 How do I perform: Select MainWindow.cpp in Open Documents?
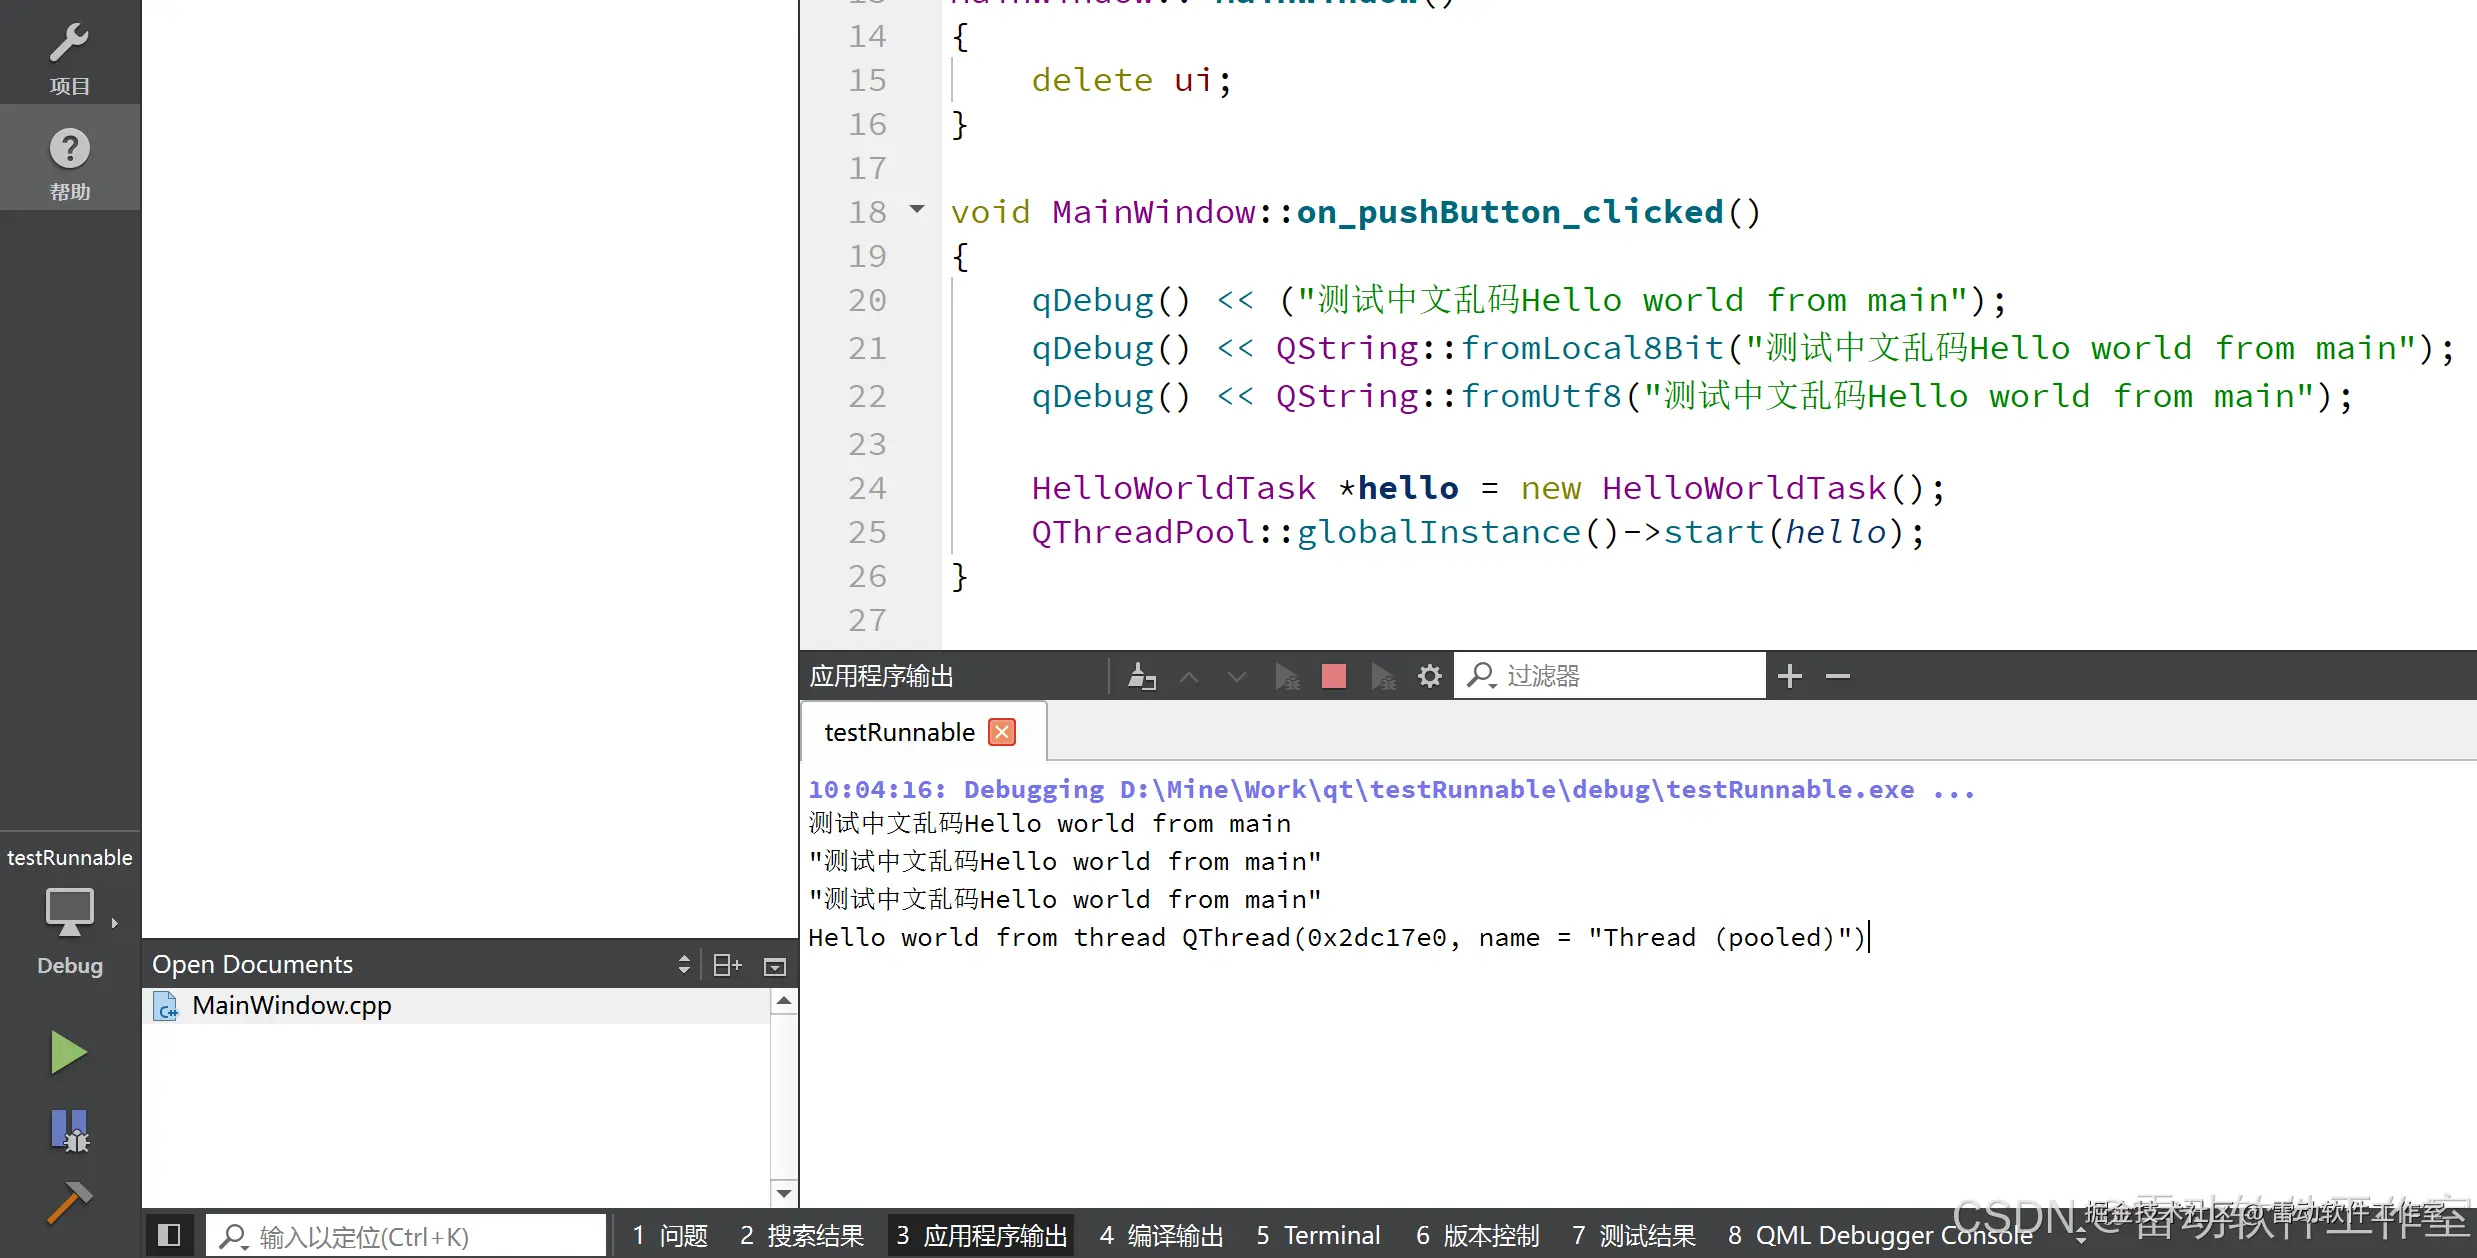click(x=291, y=1005)
